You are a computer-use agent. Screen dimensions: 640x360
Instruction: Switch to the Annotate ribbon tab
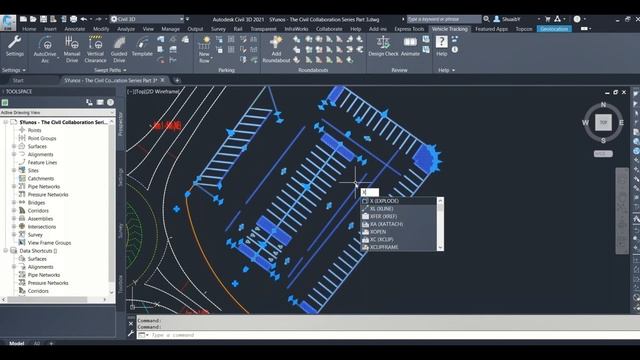tap(75, 29)
